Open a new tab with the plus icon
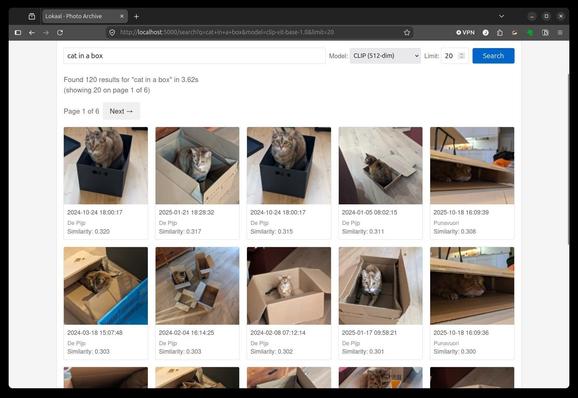 pyautogui.click(x=136, y=16)
